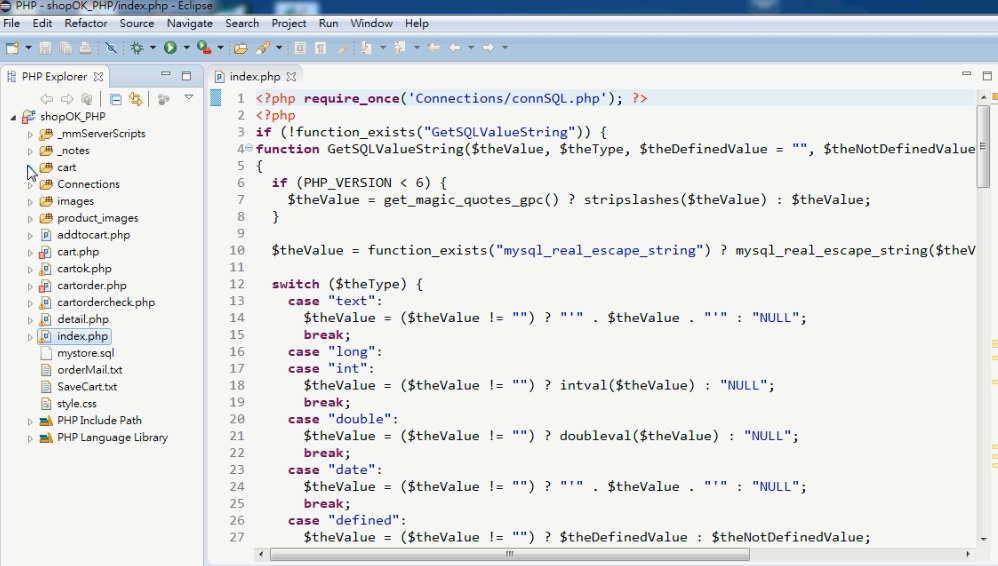Collapse the shopOK_PHP project node
The image size is (998, 566).
13,117
